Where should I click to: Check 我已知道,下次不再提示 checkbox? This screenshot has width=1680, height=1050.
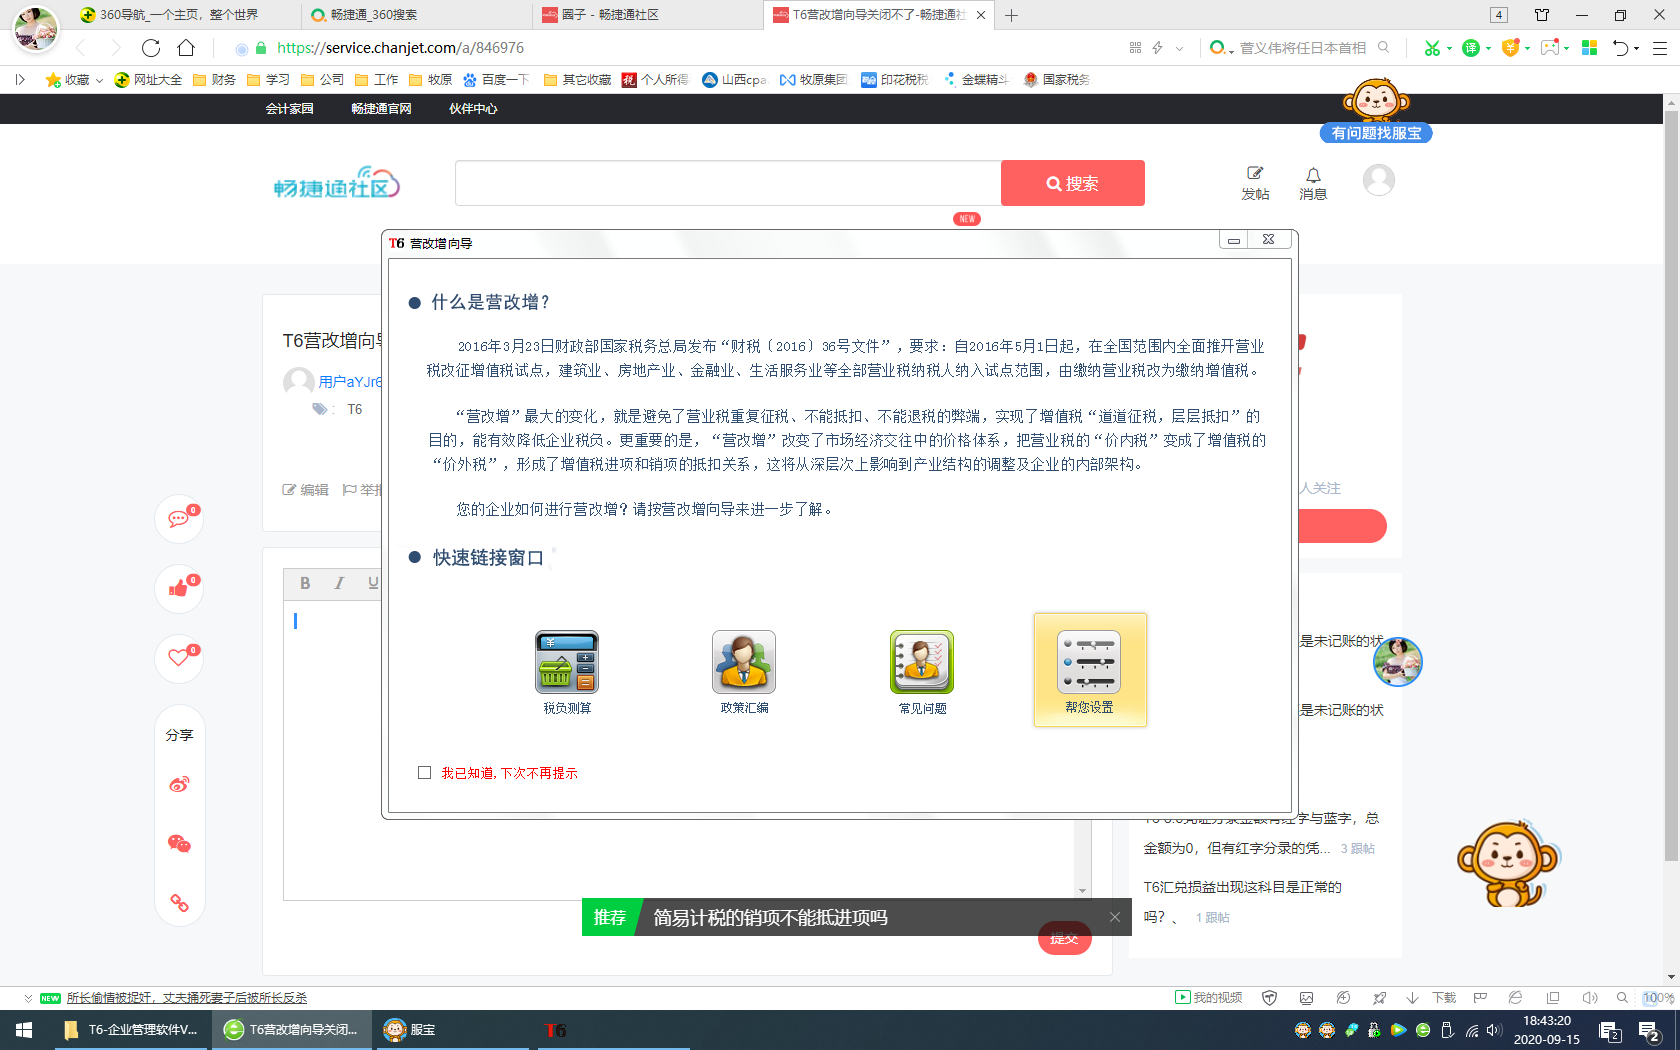(424, 773)
